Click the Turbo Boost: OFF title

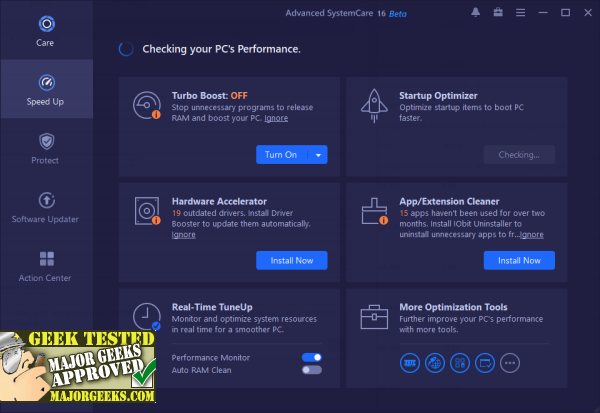point(209,95)
